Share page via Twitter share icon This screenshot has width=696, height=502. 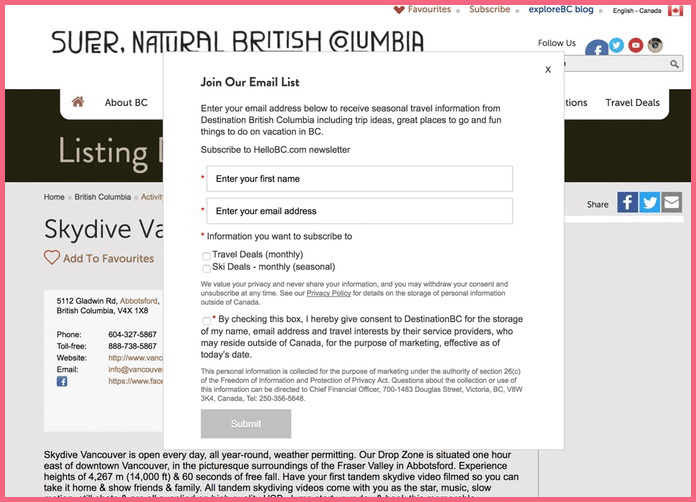[x=649, y=202]
